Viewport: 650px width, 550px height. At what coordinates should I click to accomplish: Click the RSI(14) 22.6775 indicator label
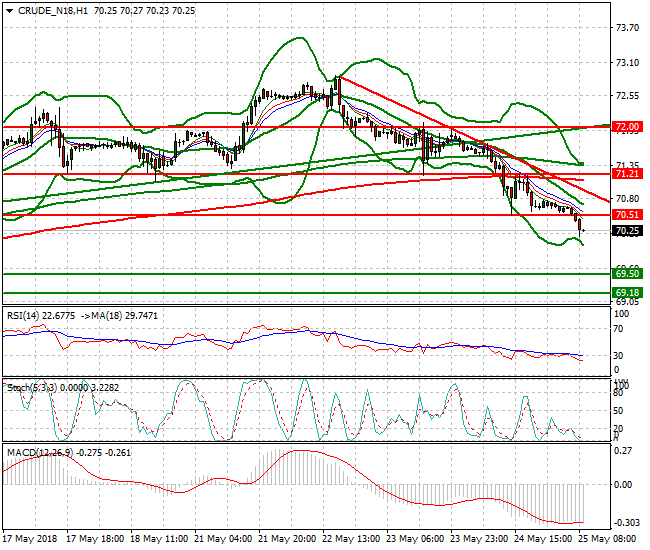(41, 316)
